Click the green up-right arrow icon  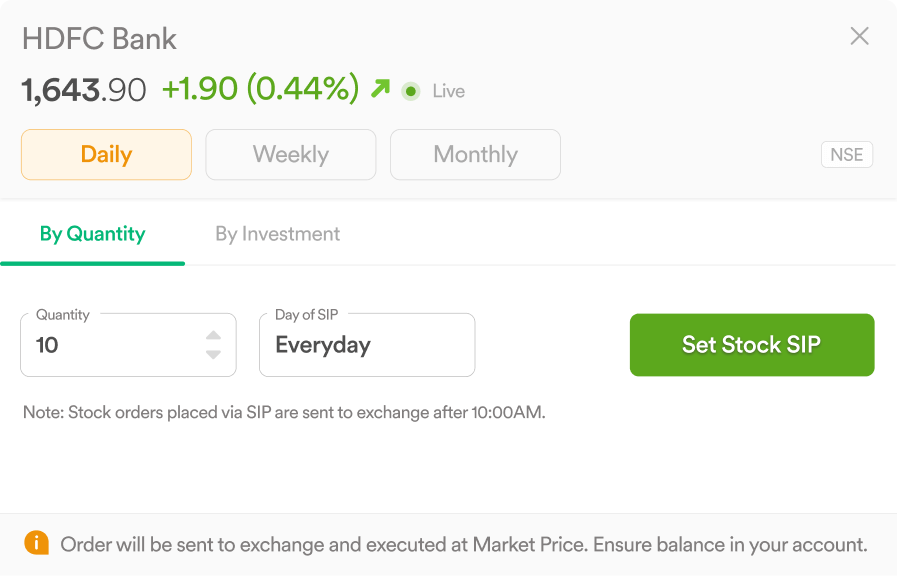click(x=380, y=88)
